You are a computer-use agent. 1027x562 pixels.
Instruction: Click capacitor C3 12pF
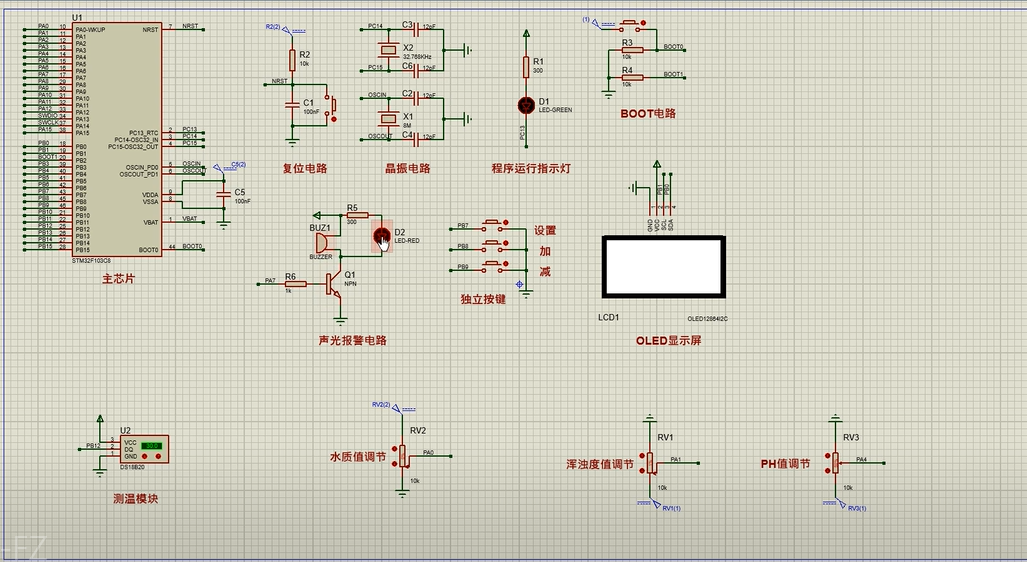(x=417, y=29)
